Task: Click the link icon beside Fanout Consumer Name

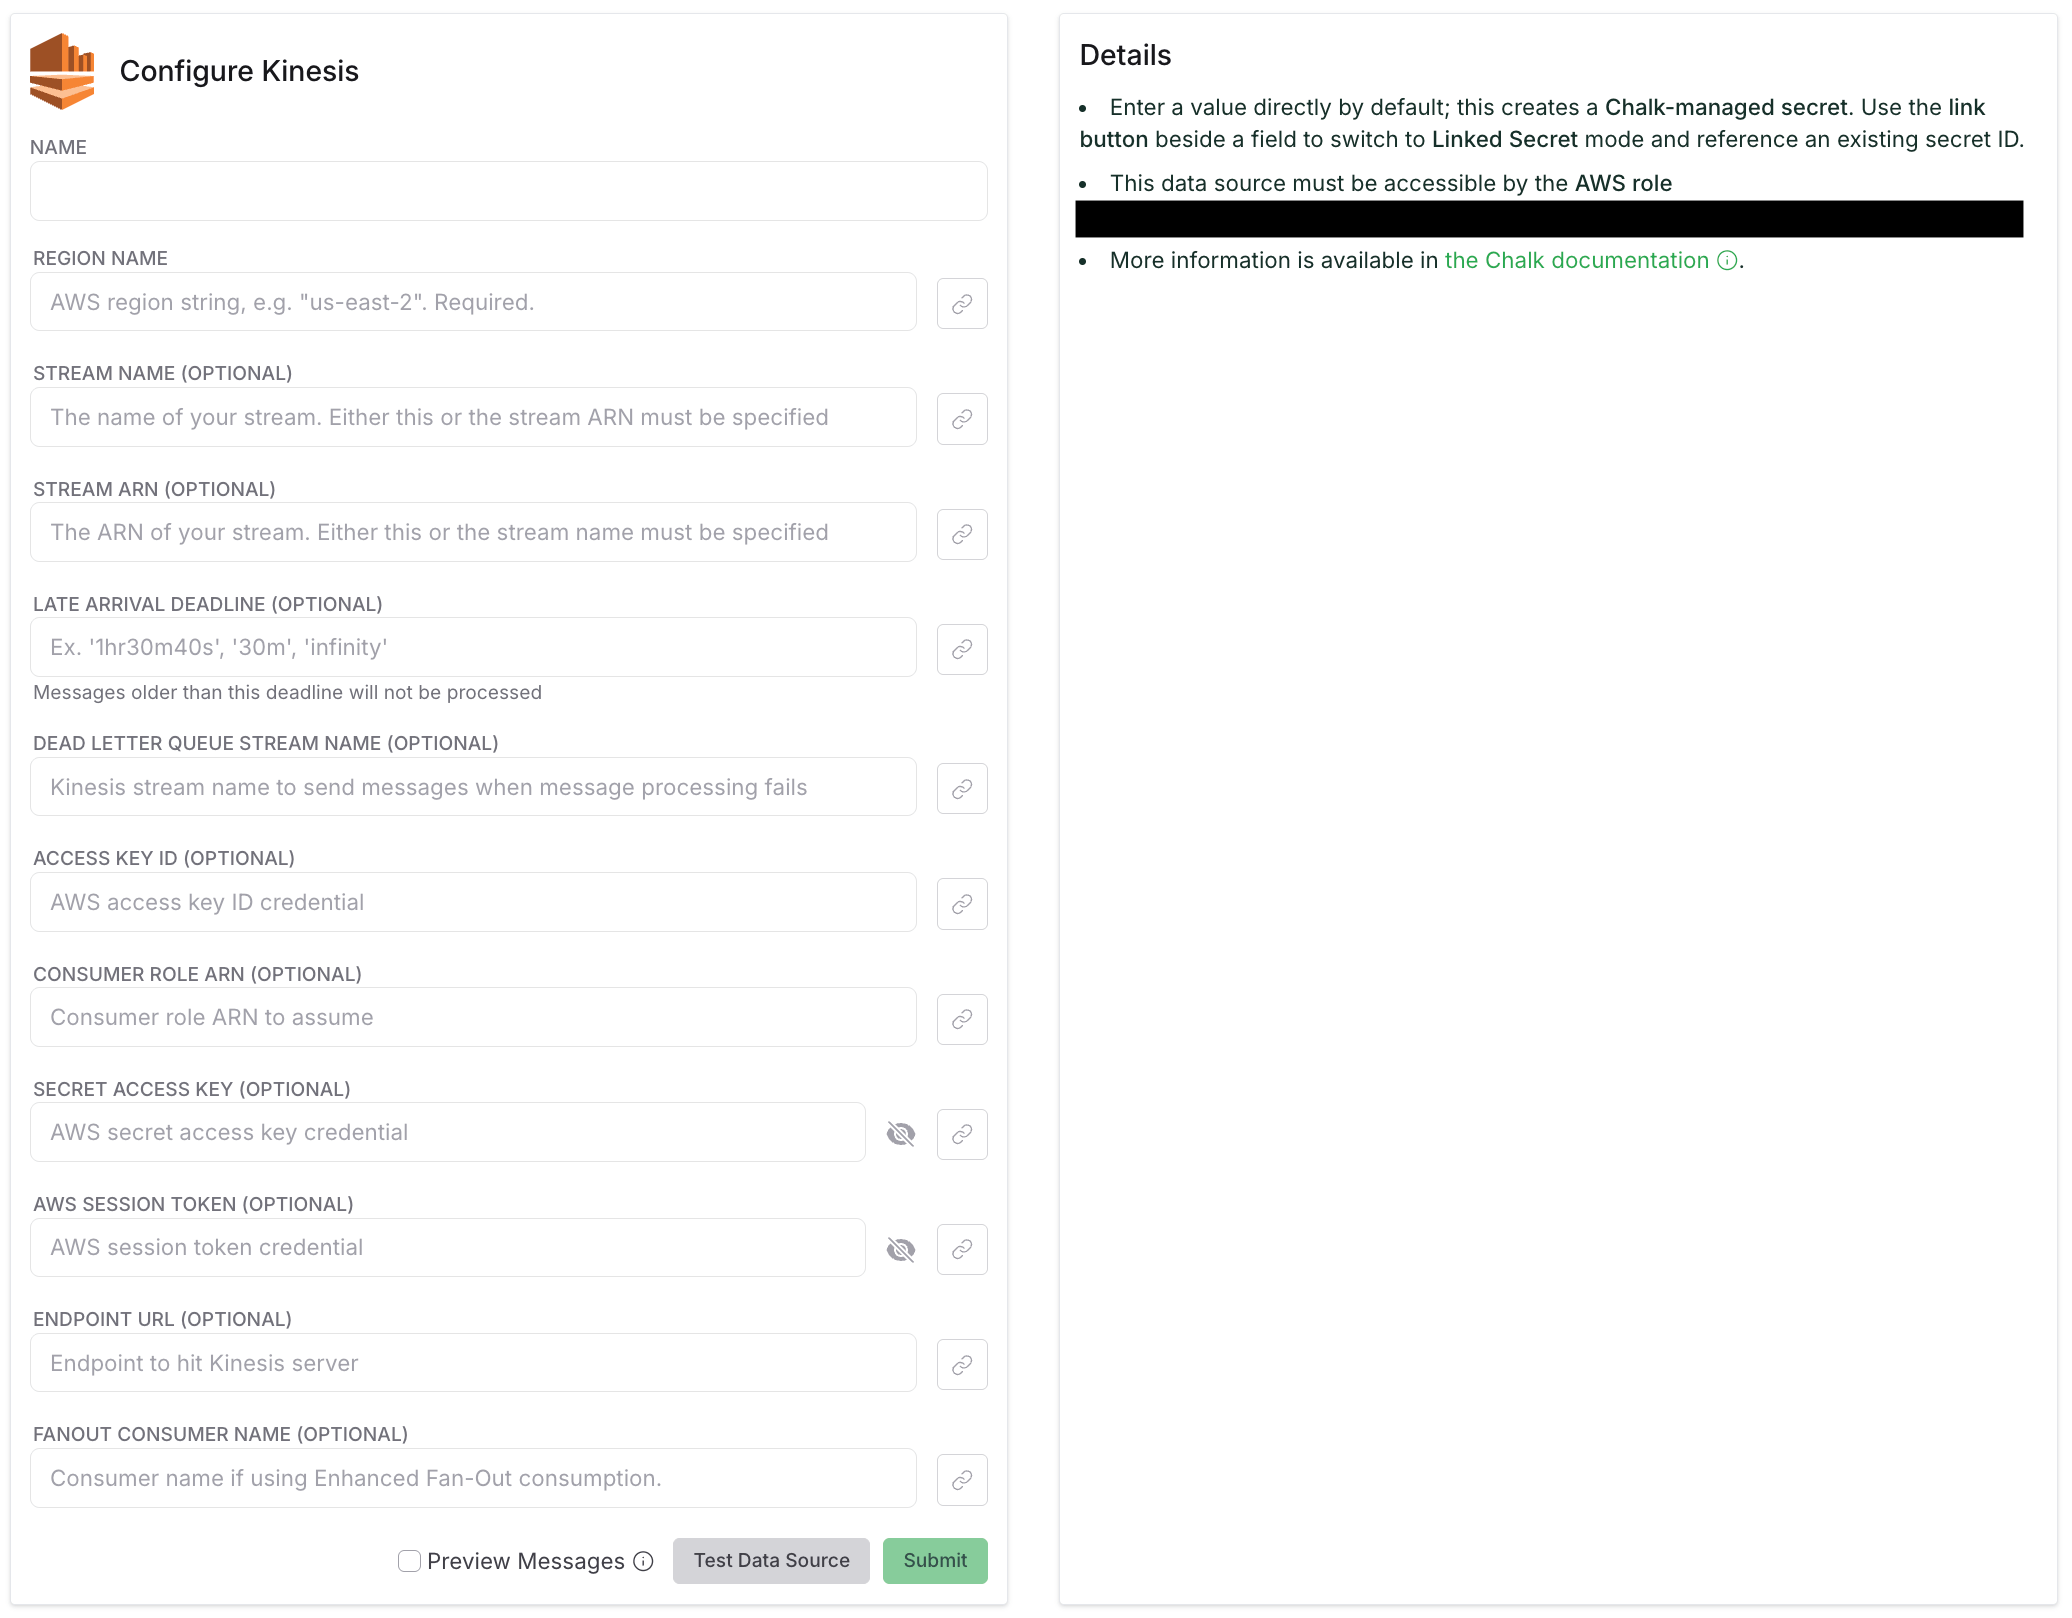Action: [x=961, y=1479]
